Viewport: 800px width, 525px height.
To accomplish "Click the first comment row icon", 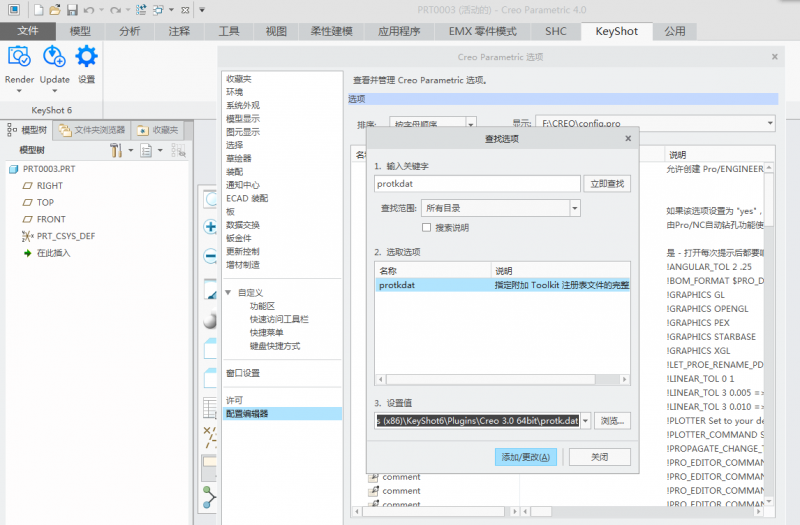I will pos(374,477).
